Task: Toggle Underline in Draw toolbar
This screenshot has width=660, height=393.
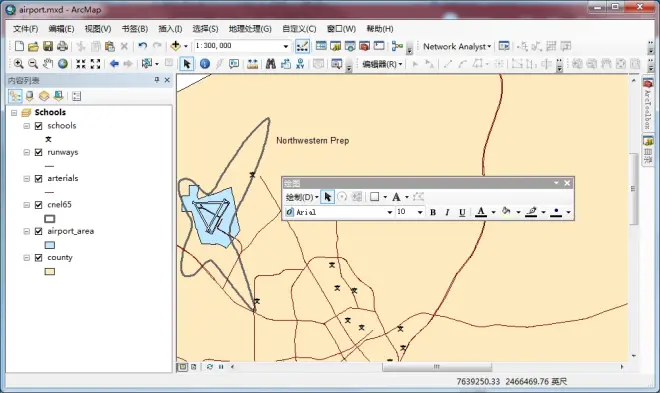Action: tap(462, 212)
